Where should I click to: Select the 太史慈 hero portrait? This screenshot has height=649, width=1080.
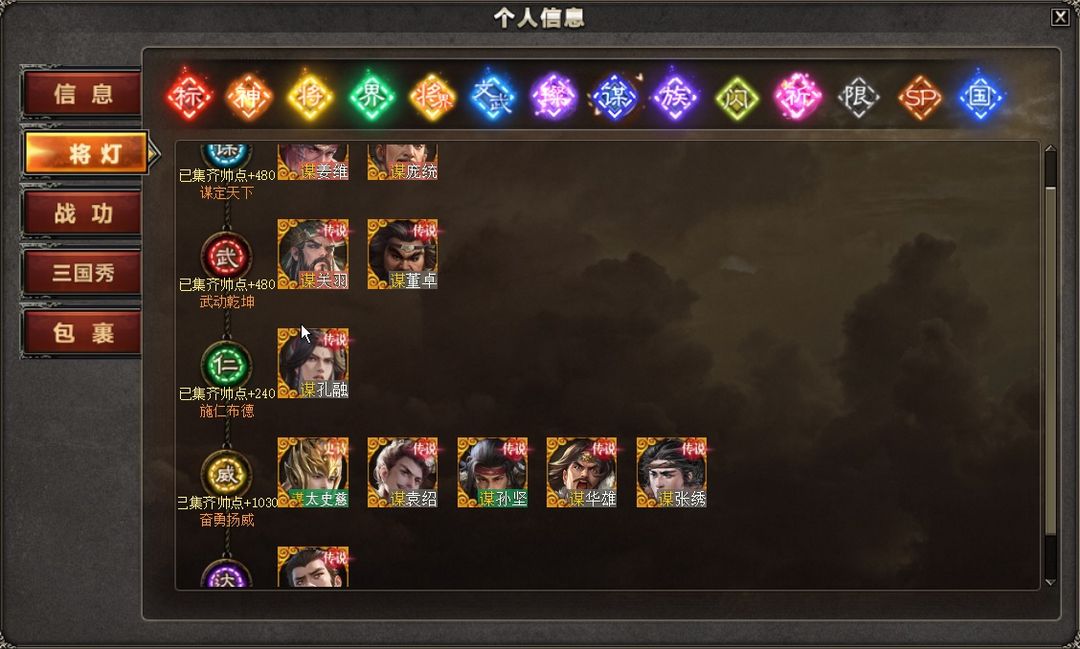point(313,473)
